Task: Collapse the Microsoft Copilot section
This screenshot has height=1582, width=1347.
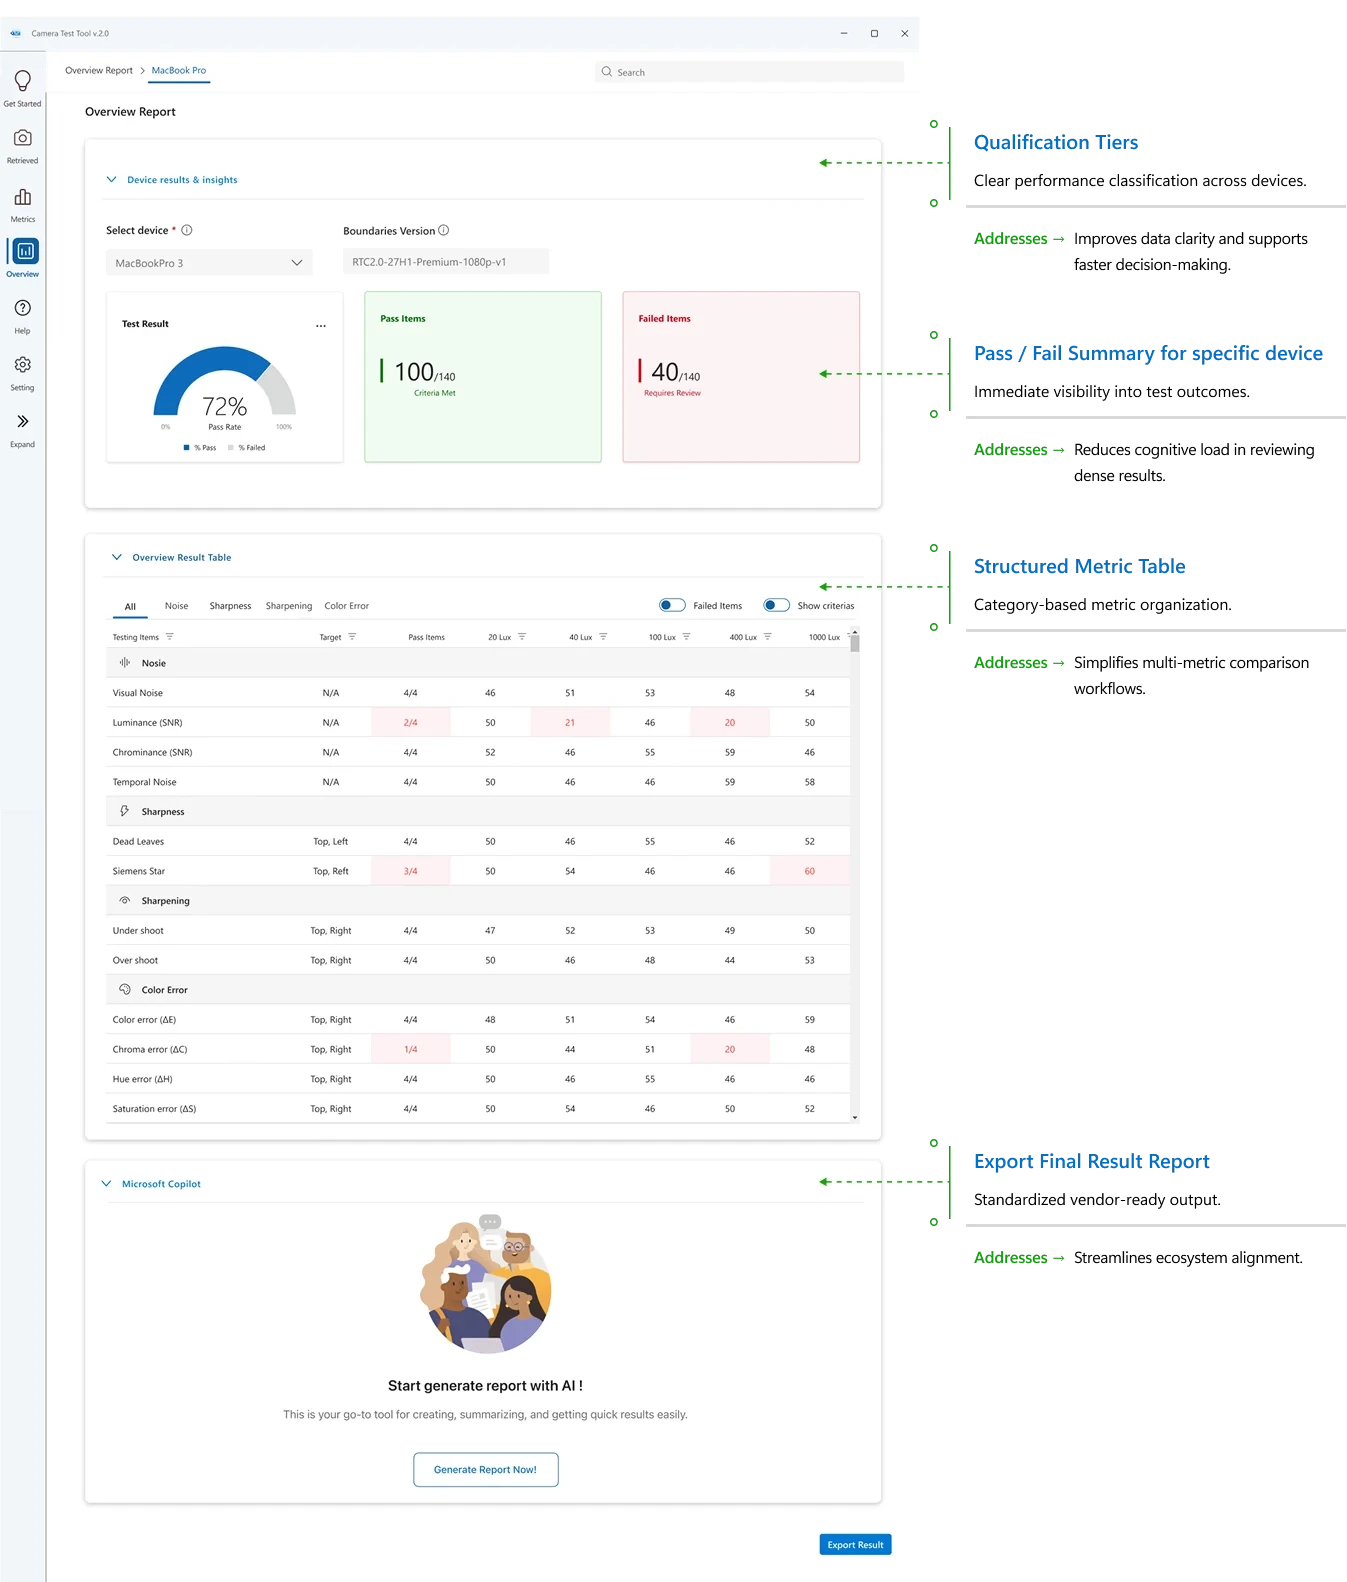Action: (x=107, y=1184)
